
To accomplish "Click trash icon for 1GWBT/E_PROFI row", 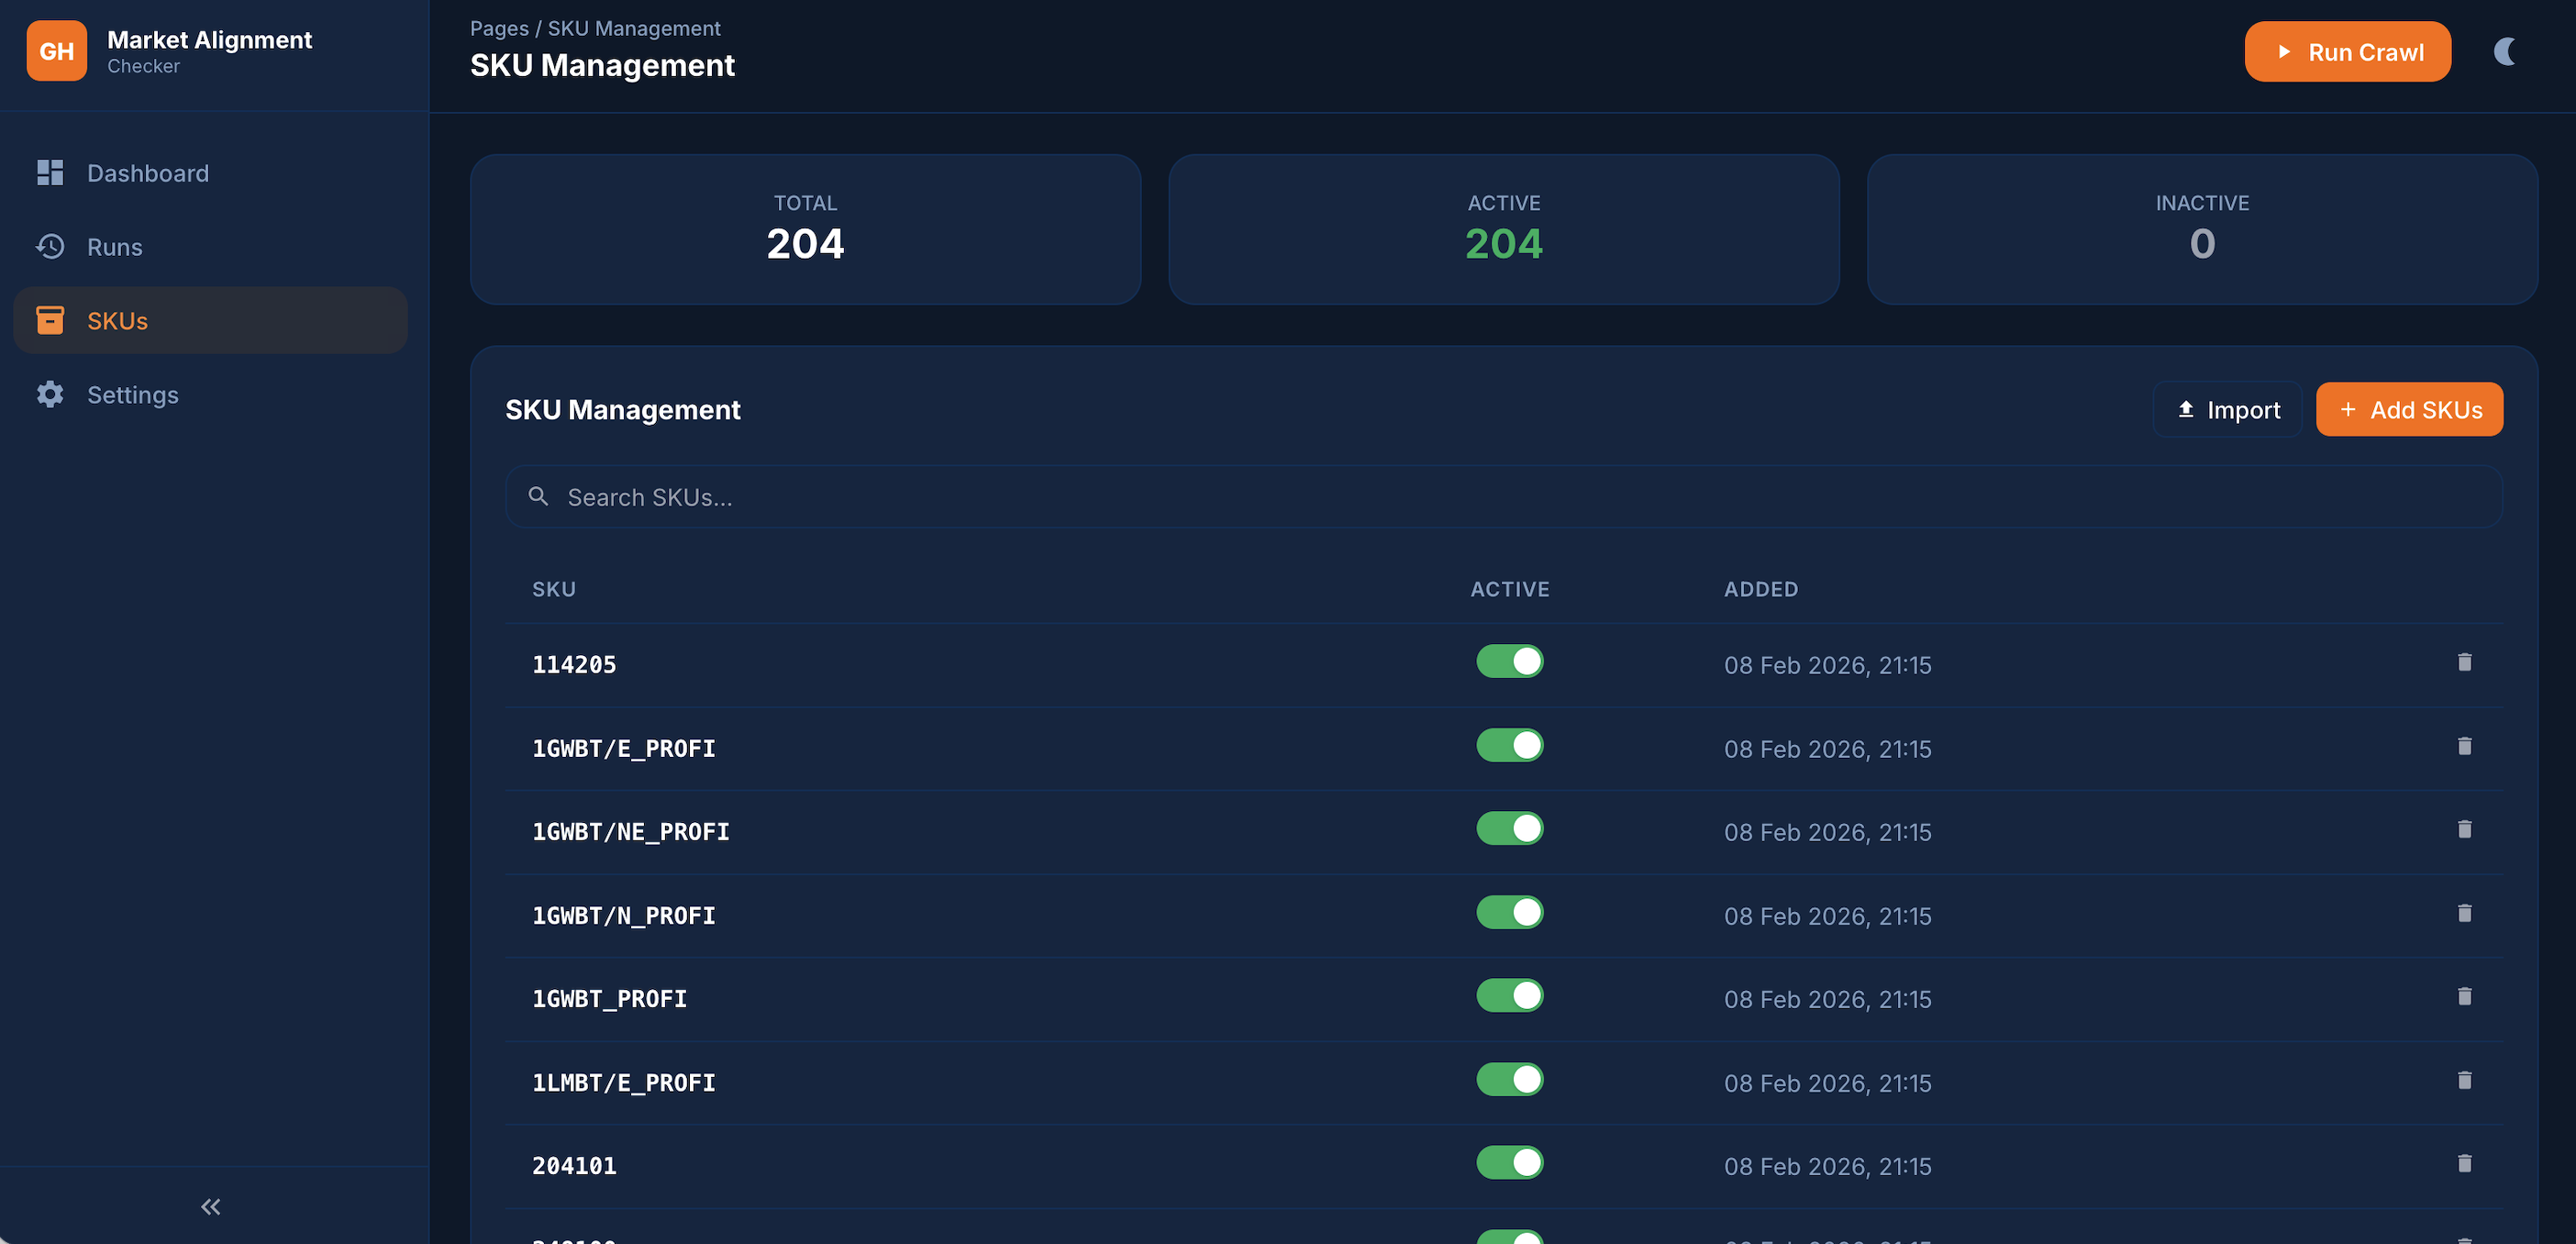I will 2464,746.
